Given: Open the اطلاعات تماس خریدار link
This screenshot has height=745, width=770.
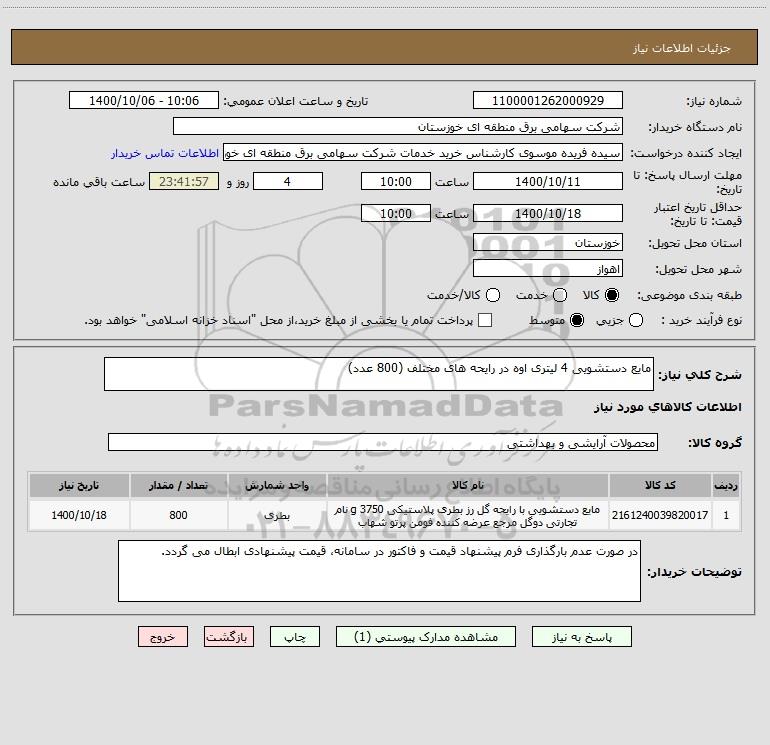Looking at the screenshot, I should pos(165,153).
